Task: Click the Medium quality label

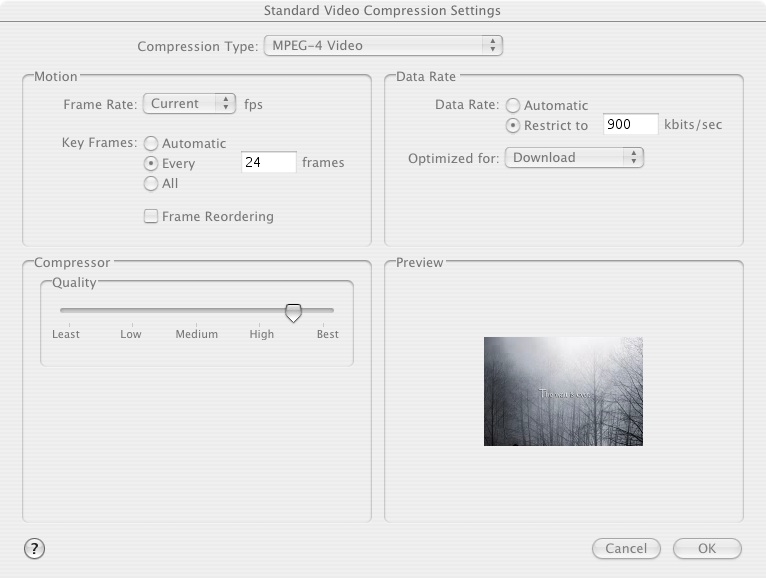Action: click(197, 334)
